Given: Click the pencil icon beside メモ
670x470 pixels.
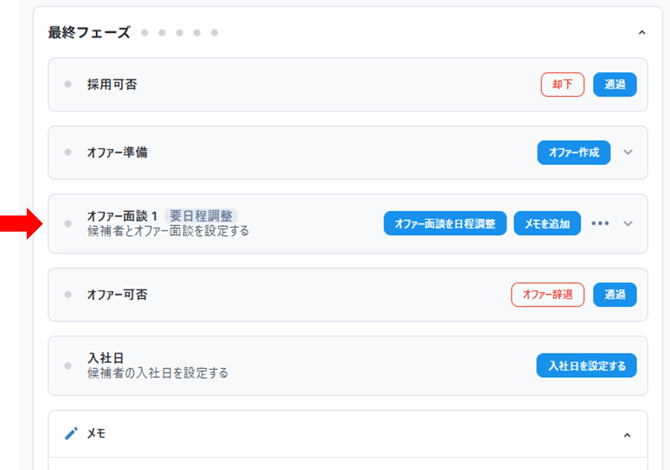Looking at the screenshot, I should click(x=71, y=434).
